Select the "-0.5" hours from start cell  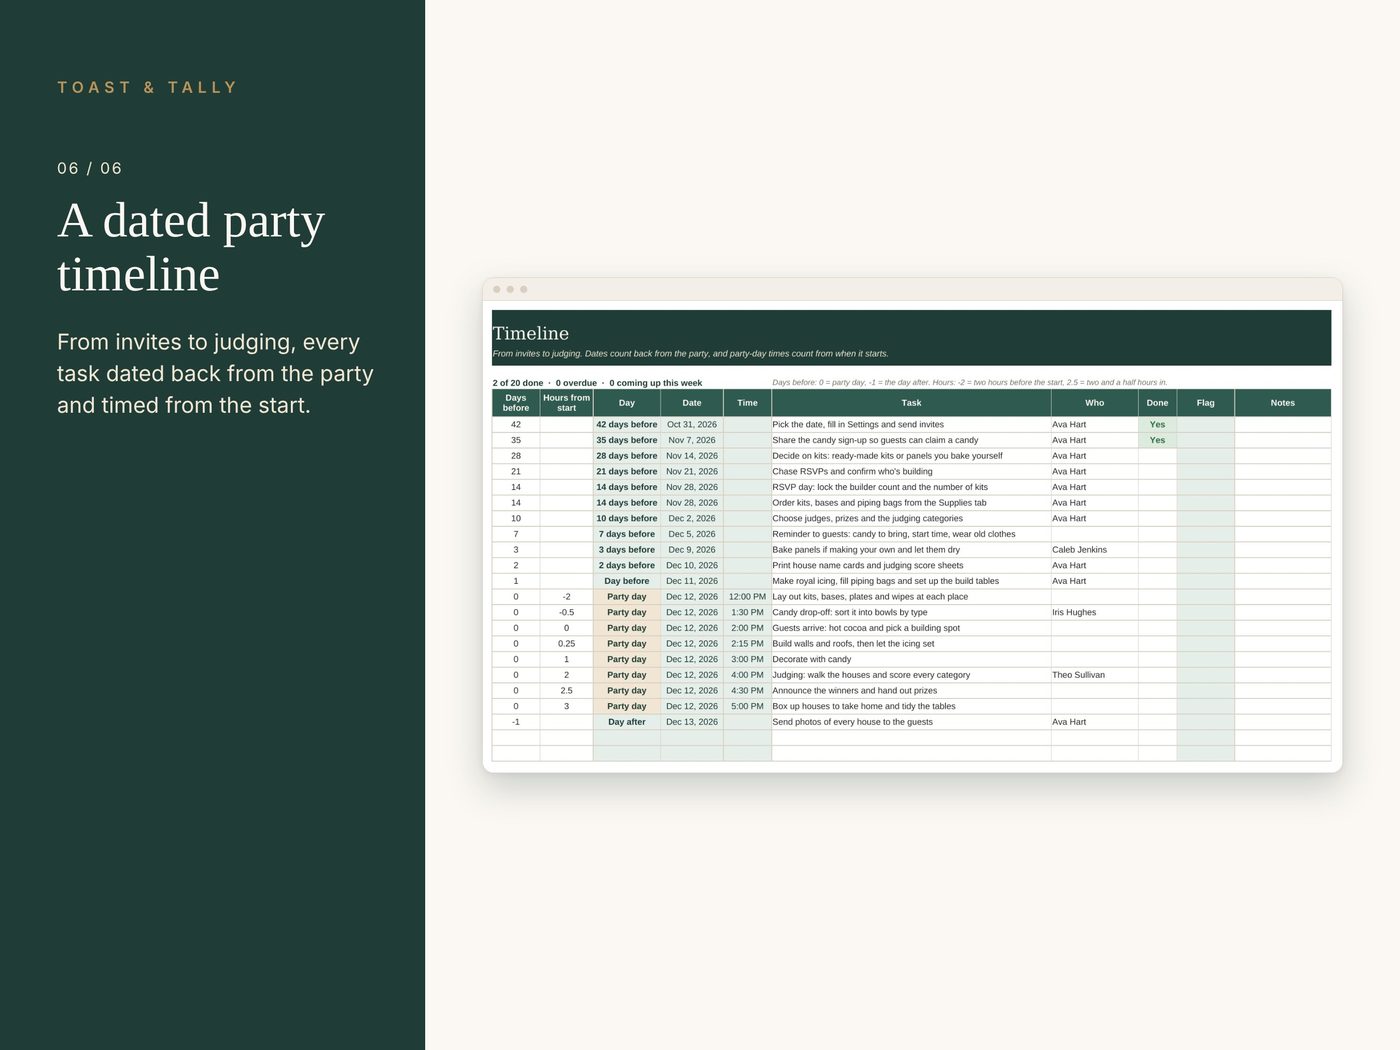click(566, 612)
